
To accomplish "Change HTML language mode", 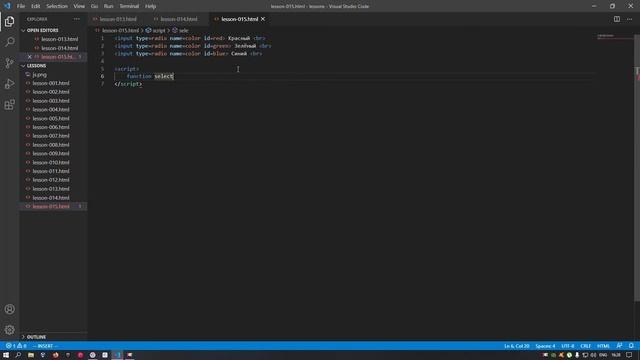I will pos(603,346).
